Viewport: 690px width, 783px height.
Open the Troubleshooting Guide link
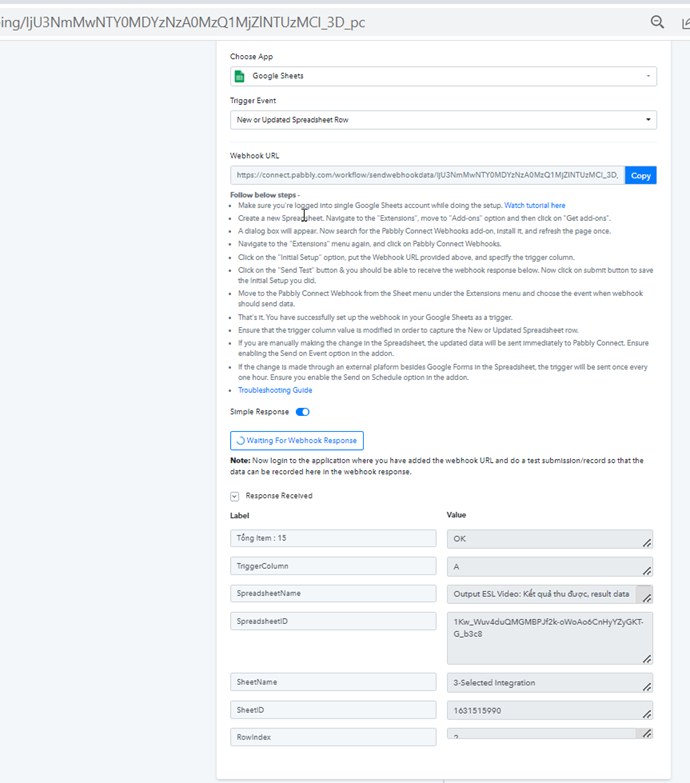[275, 390]
